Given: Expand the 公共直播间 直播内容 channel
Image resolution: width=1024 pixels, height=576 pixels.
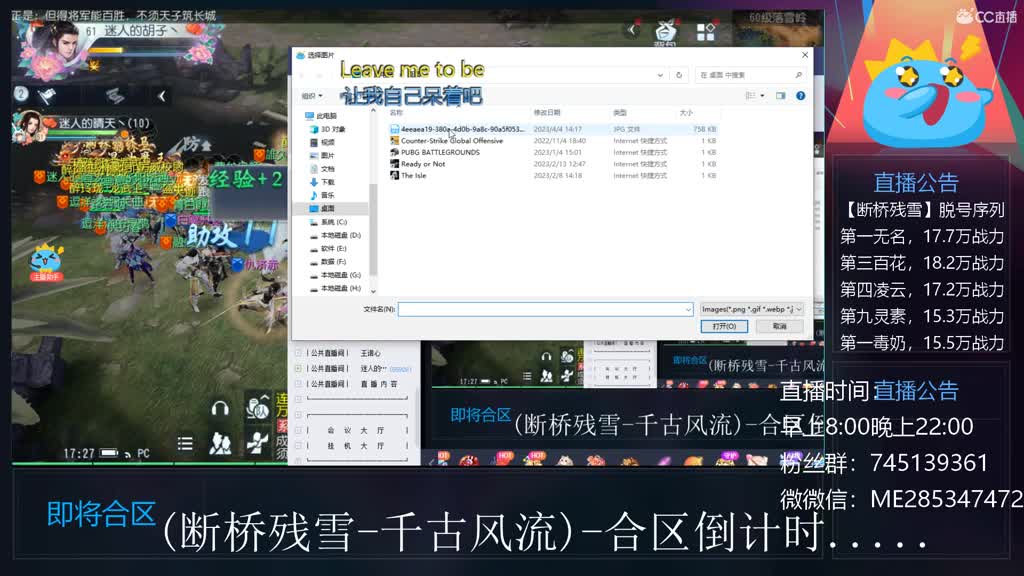Looking at the screenshot, I should click(298, 384).
